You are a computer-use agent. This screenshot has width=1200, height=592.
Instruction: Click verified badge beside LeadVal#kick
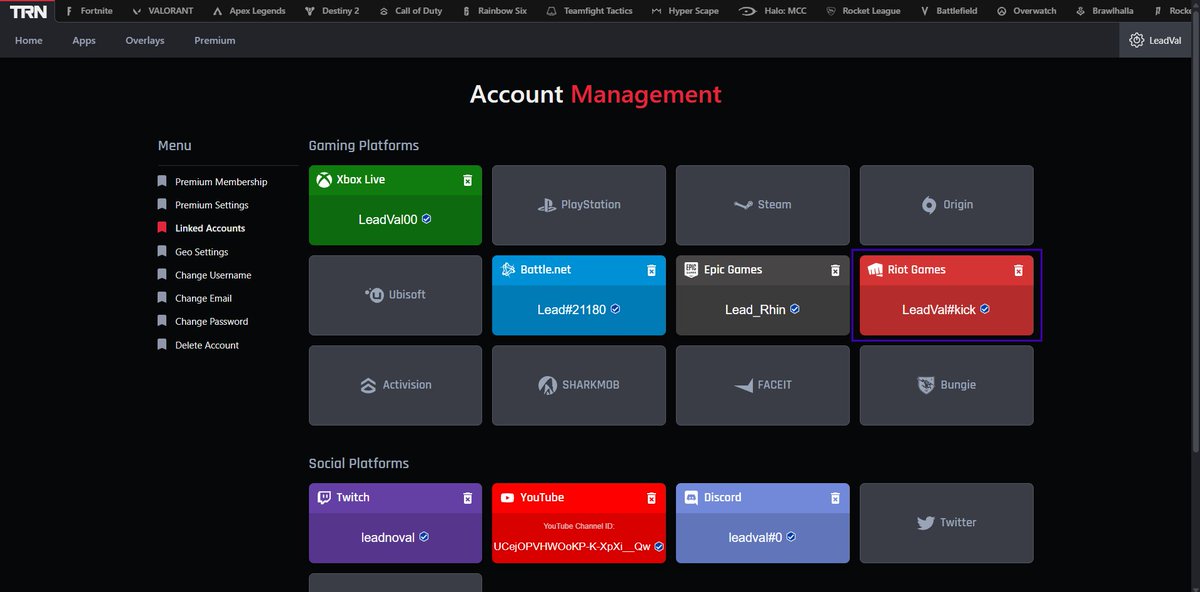point(985,309)
